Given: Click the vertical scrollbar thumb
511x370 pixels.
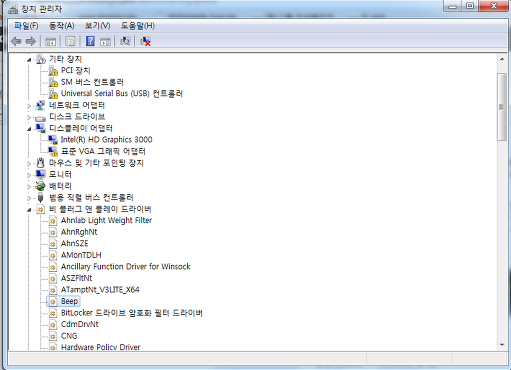Looking at the screenshot, I should coord(502,107).
